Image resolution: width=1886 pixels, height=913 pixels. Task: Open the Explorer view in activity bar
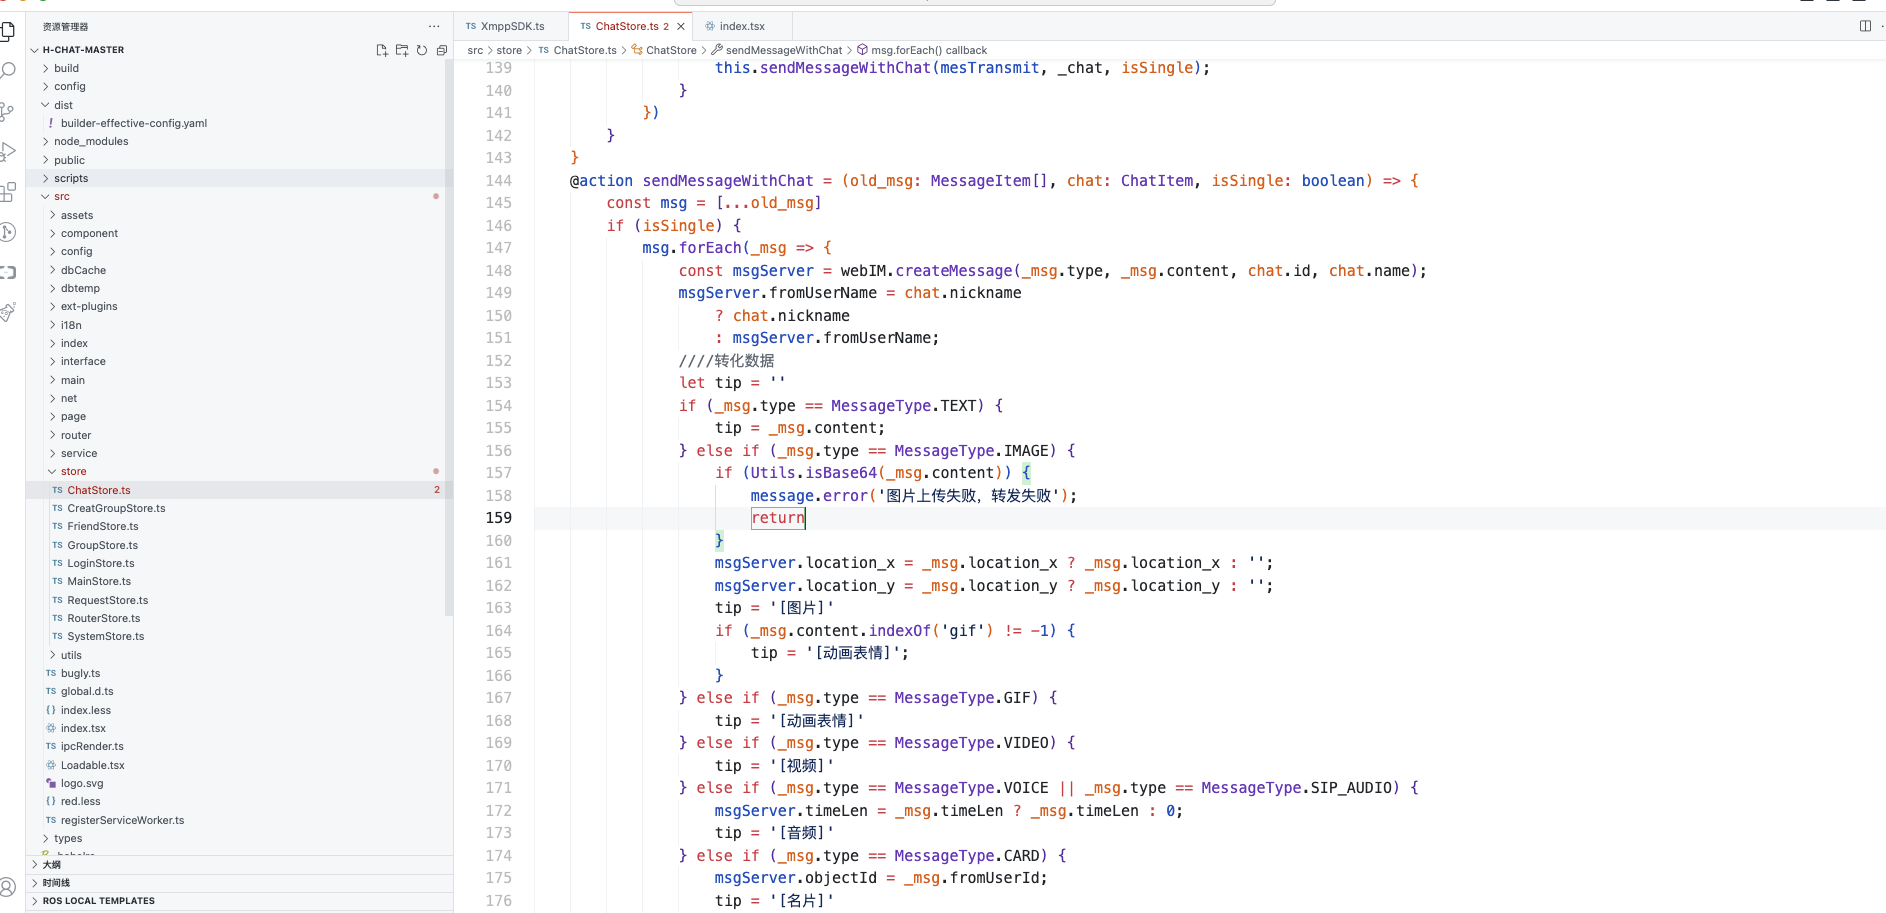point(8,31)
